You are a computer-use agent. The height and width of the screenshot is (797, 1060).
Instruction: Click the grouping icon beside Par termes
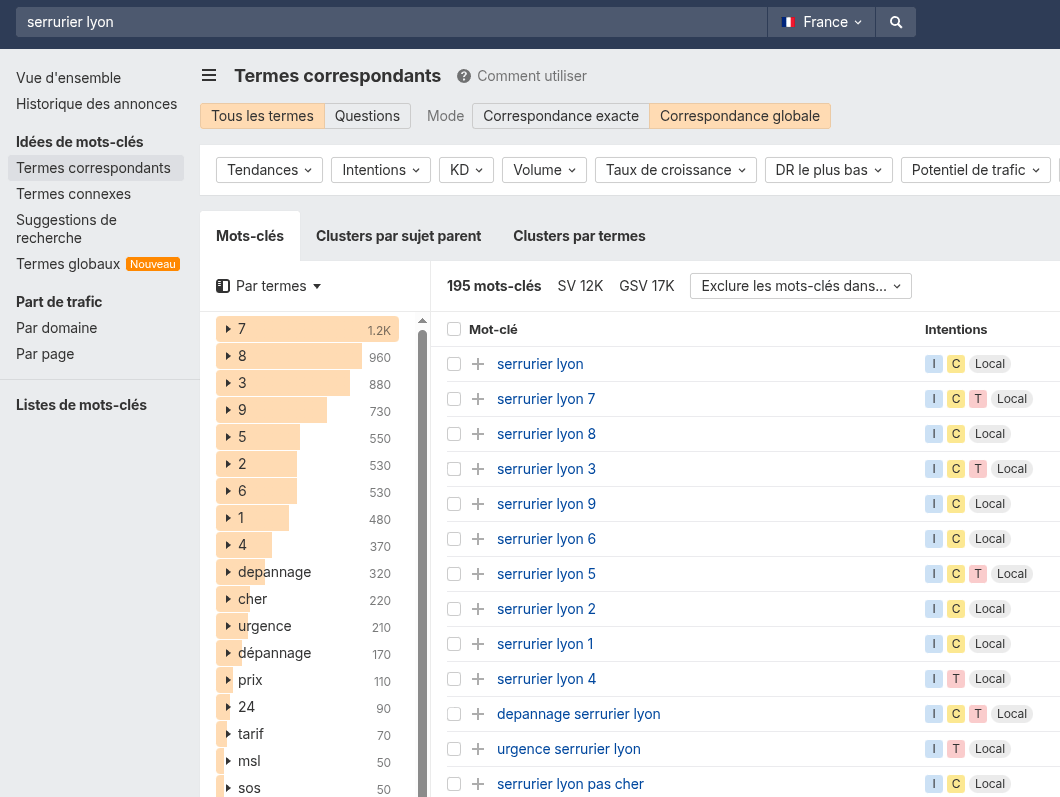point(221,285)
